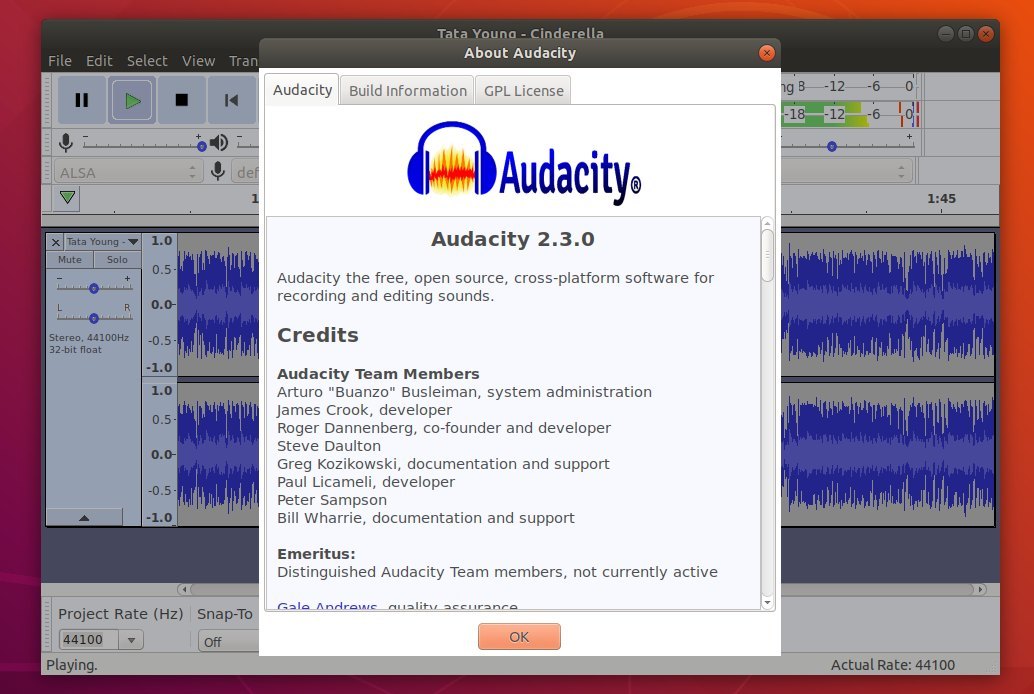1034x694 pixels.
Task: Open the Project Rate dropdown arrow
Action: pos(131,640)
